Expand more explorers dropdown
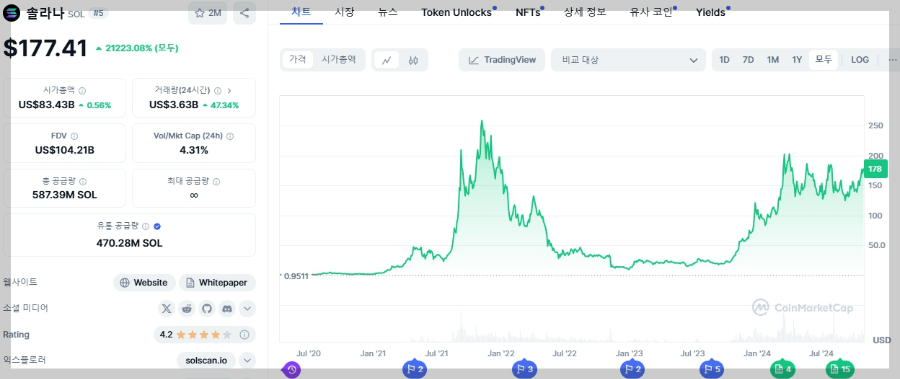 [247, 361]
